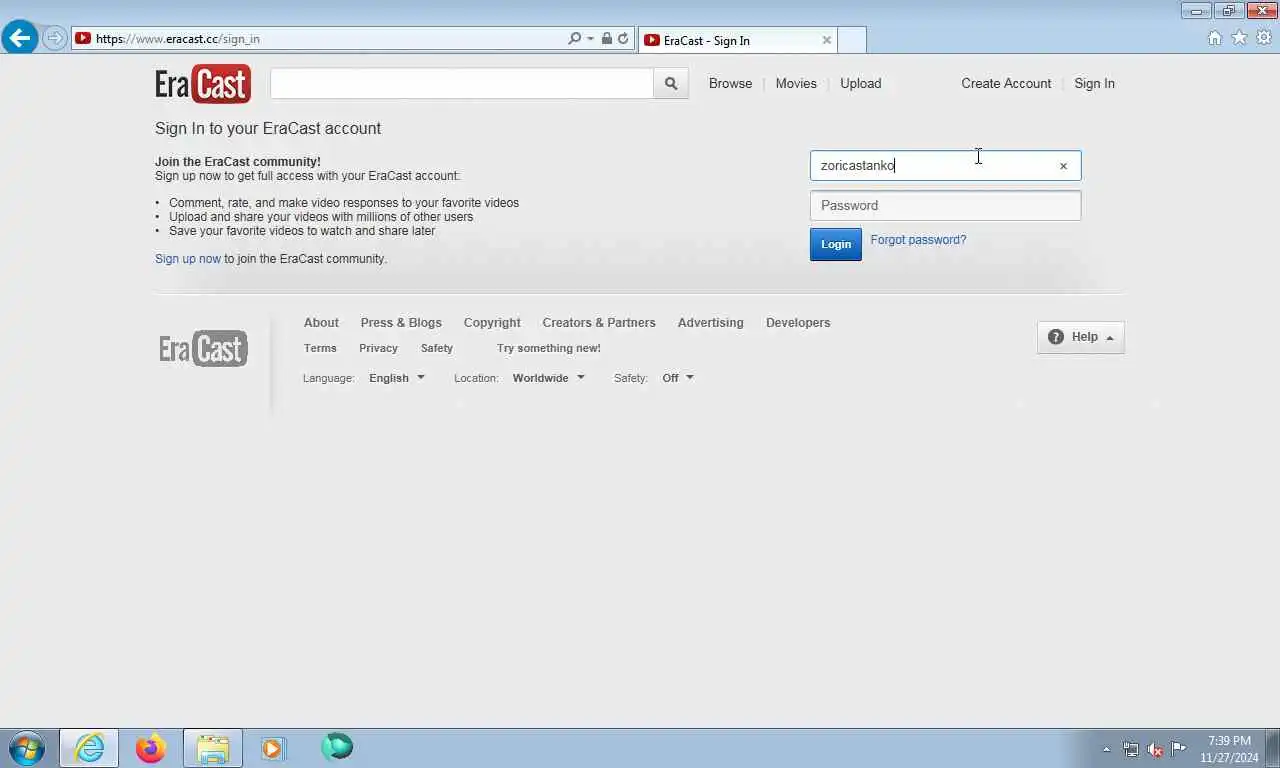
Task: Open Favorites star icon
Action: click(1239, 38)
